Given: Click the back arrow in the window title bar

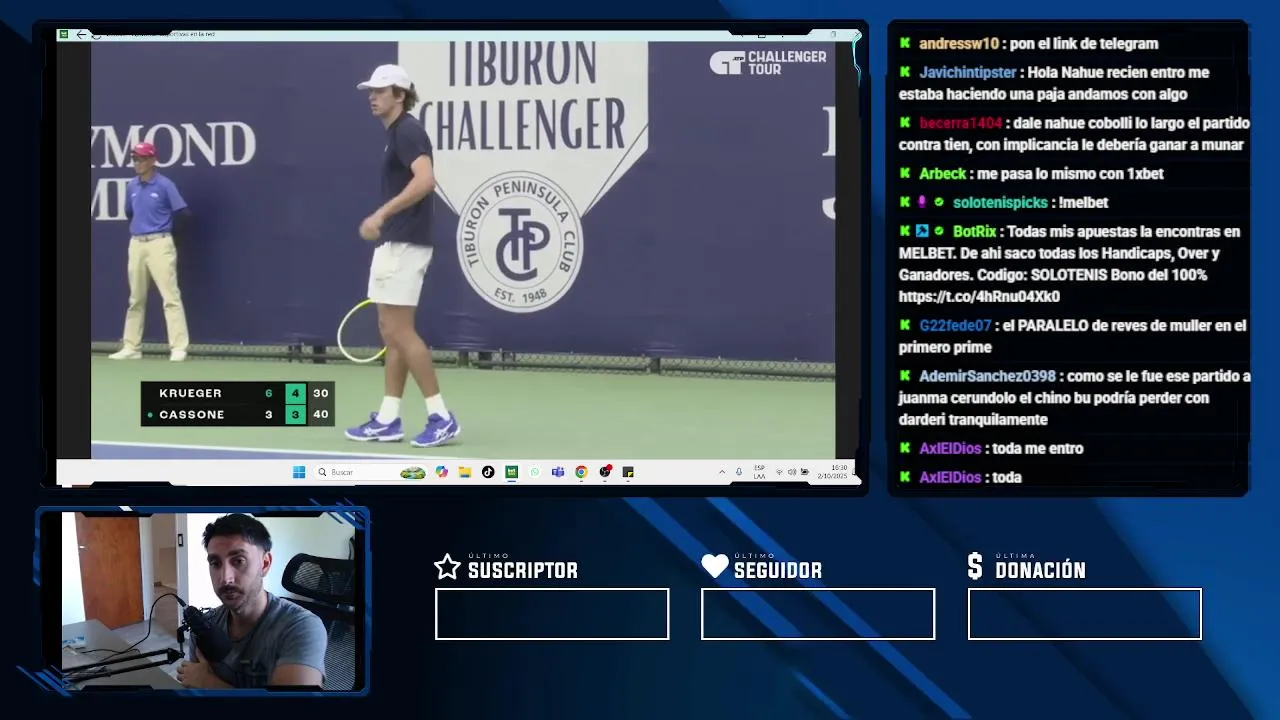Looking at the screenshot, I should click(x=81, y=34).
